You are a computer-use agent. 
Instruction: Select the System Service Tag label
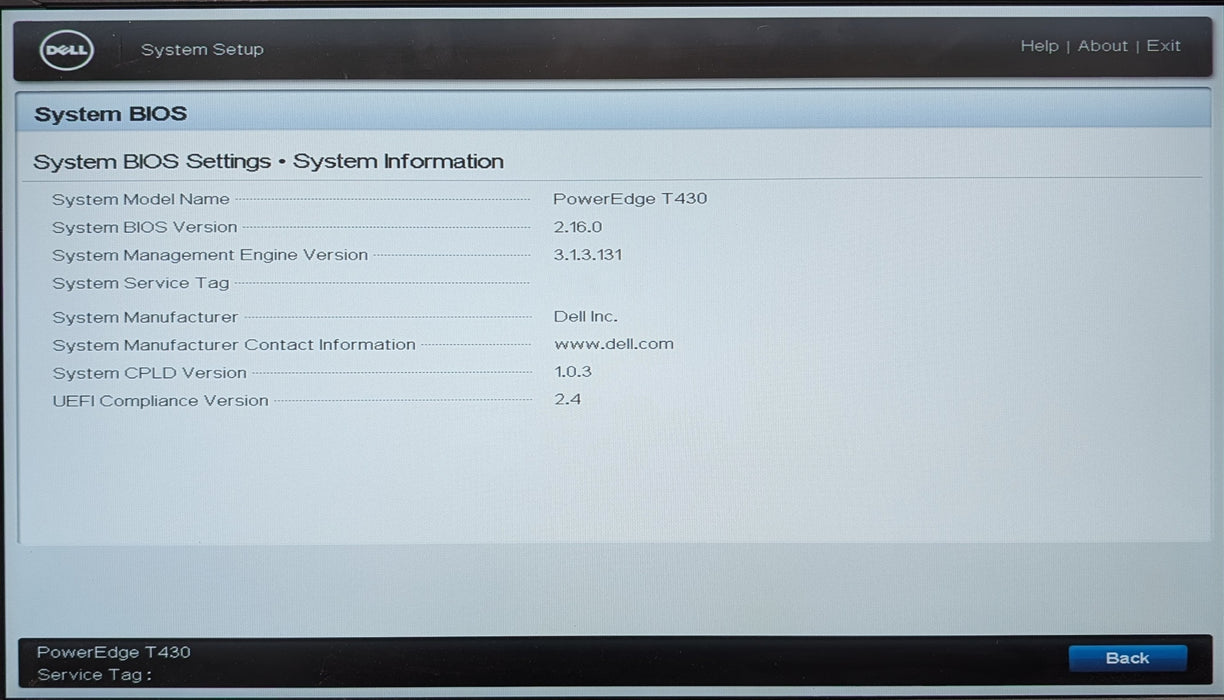click(141, 283)
